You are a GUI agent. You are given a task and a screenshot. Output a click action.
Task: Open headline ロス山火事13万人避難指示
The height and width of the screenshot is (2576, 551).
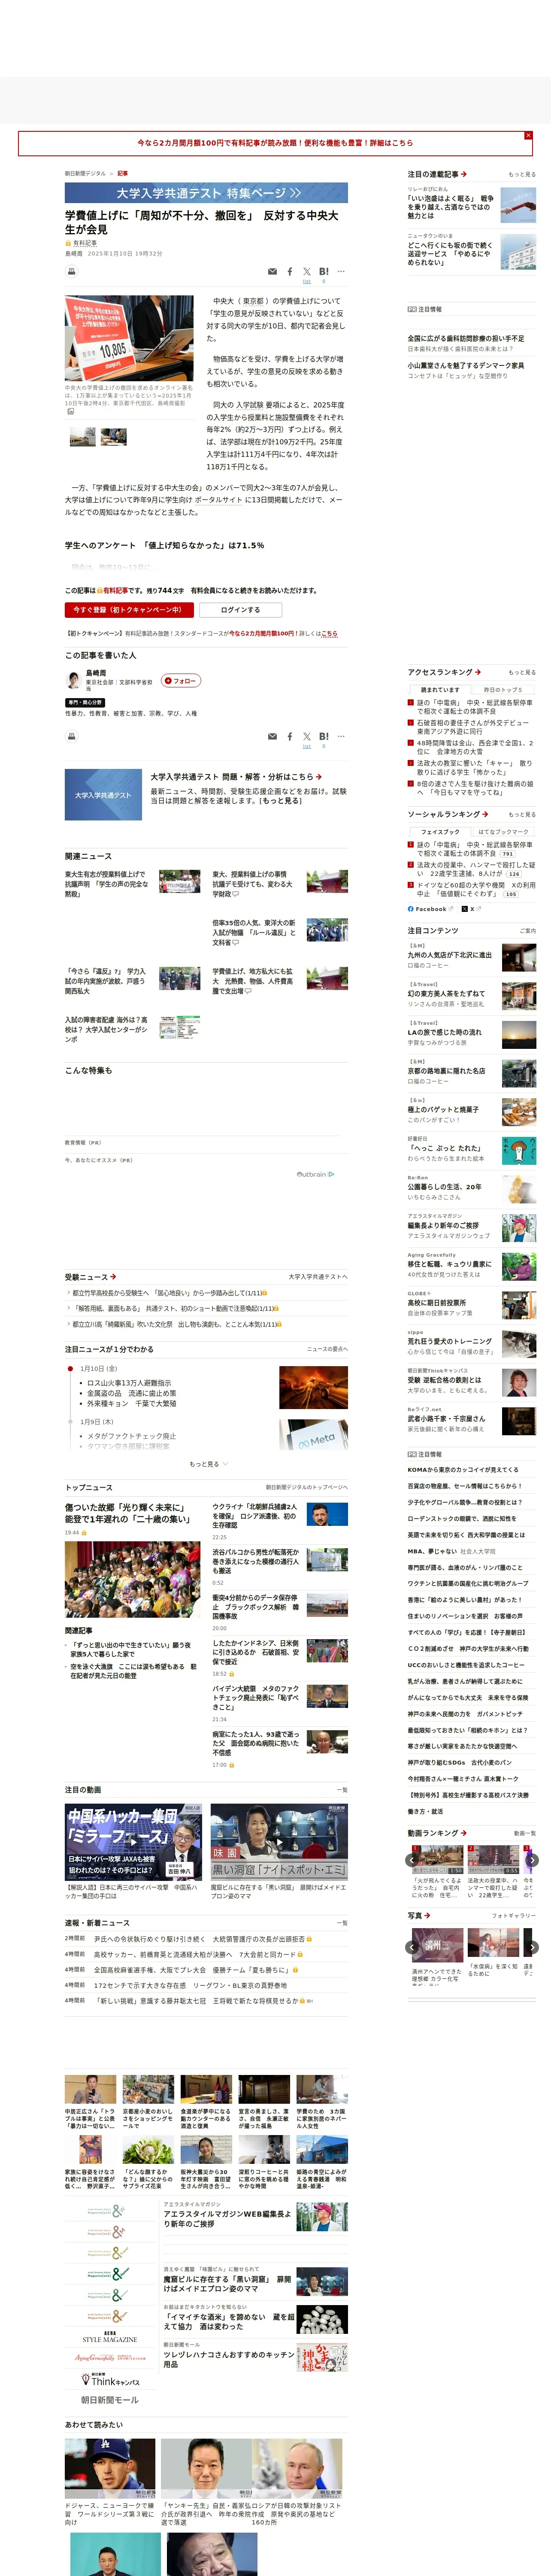tap(129, 1383)
